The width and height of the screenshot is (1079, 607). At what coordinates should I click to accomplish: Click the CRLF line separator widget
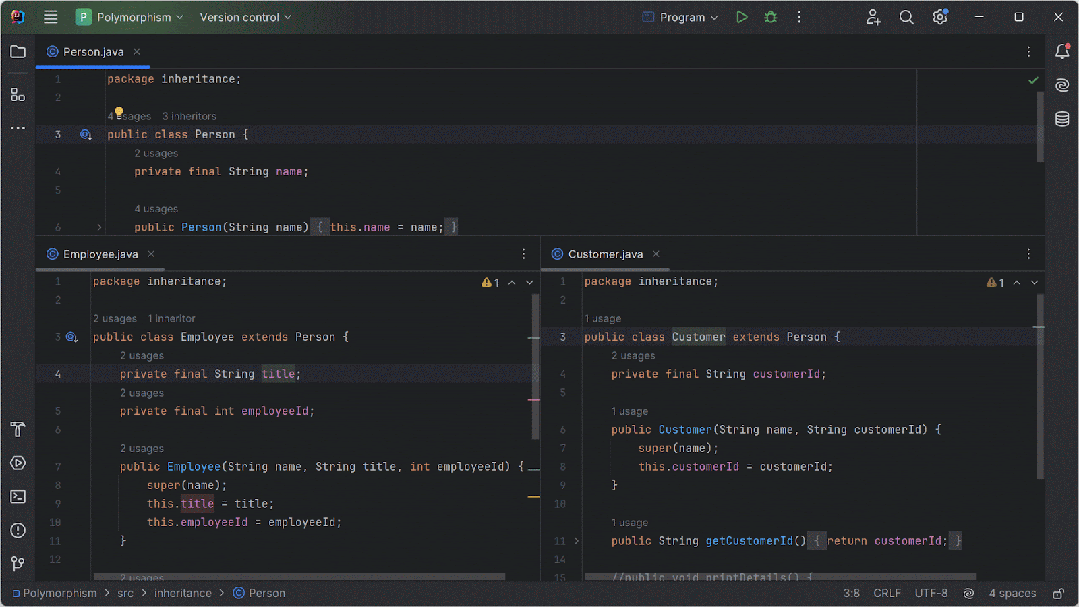click(886, 593)
